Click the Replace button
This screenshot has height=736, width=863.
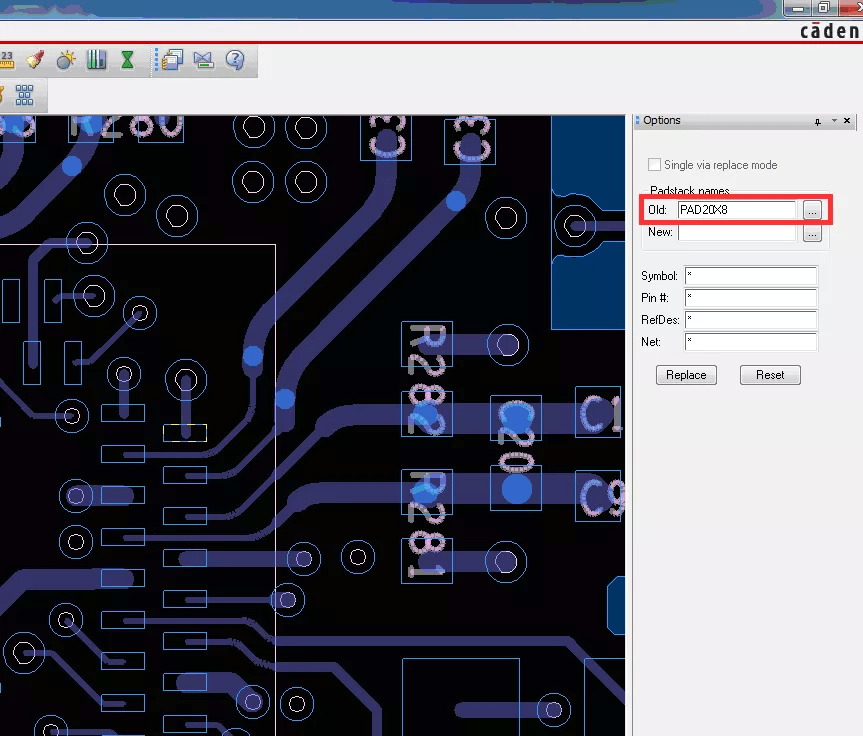pyautogui.click(x=686, y=374)
